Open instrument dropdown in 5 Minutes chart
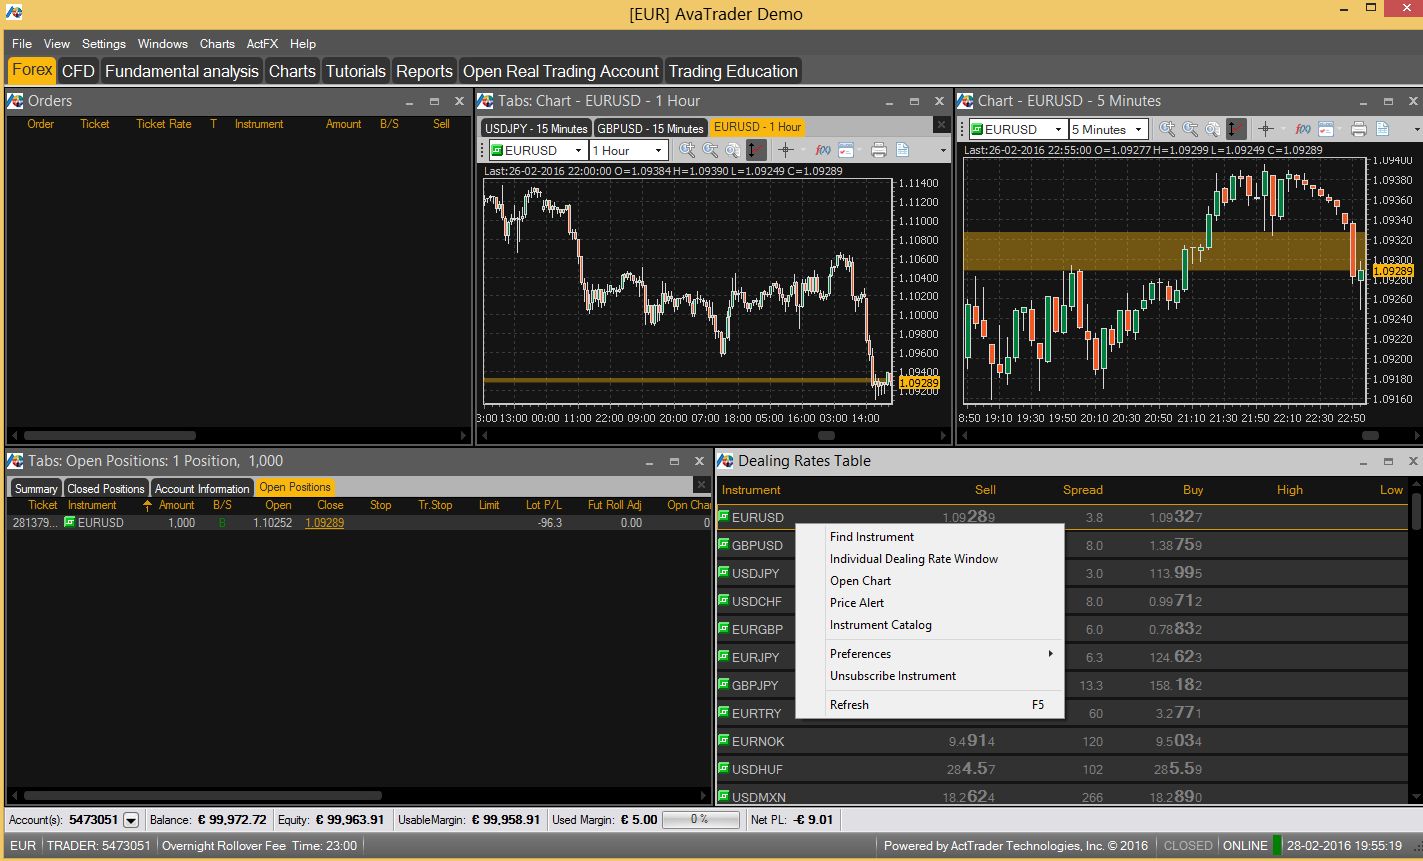 (x=1058, y=130)
